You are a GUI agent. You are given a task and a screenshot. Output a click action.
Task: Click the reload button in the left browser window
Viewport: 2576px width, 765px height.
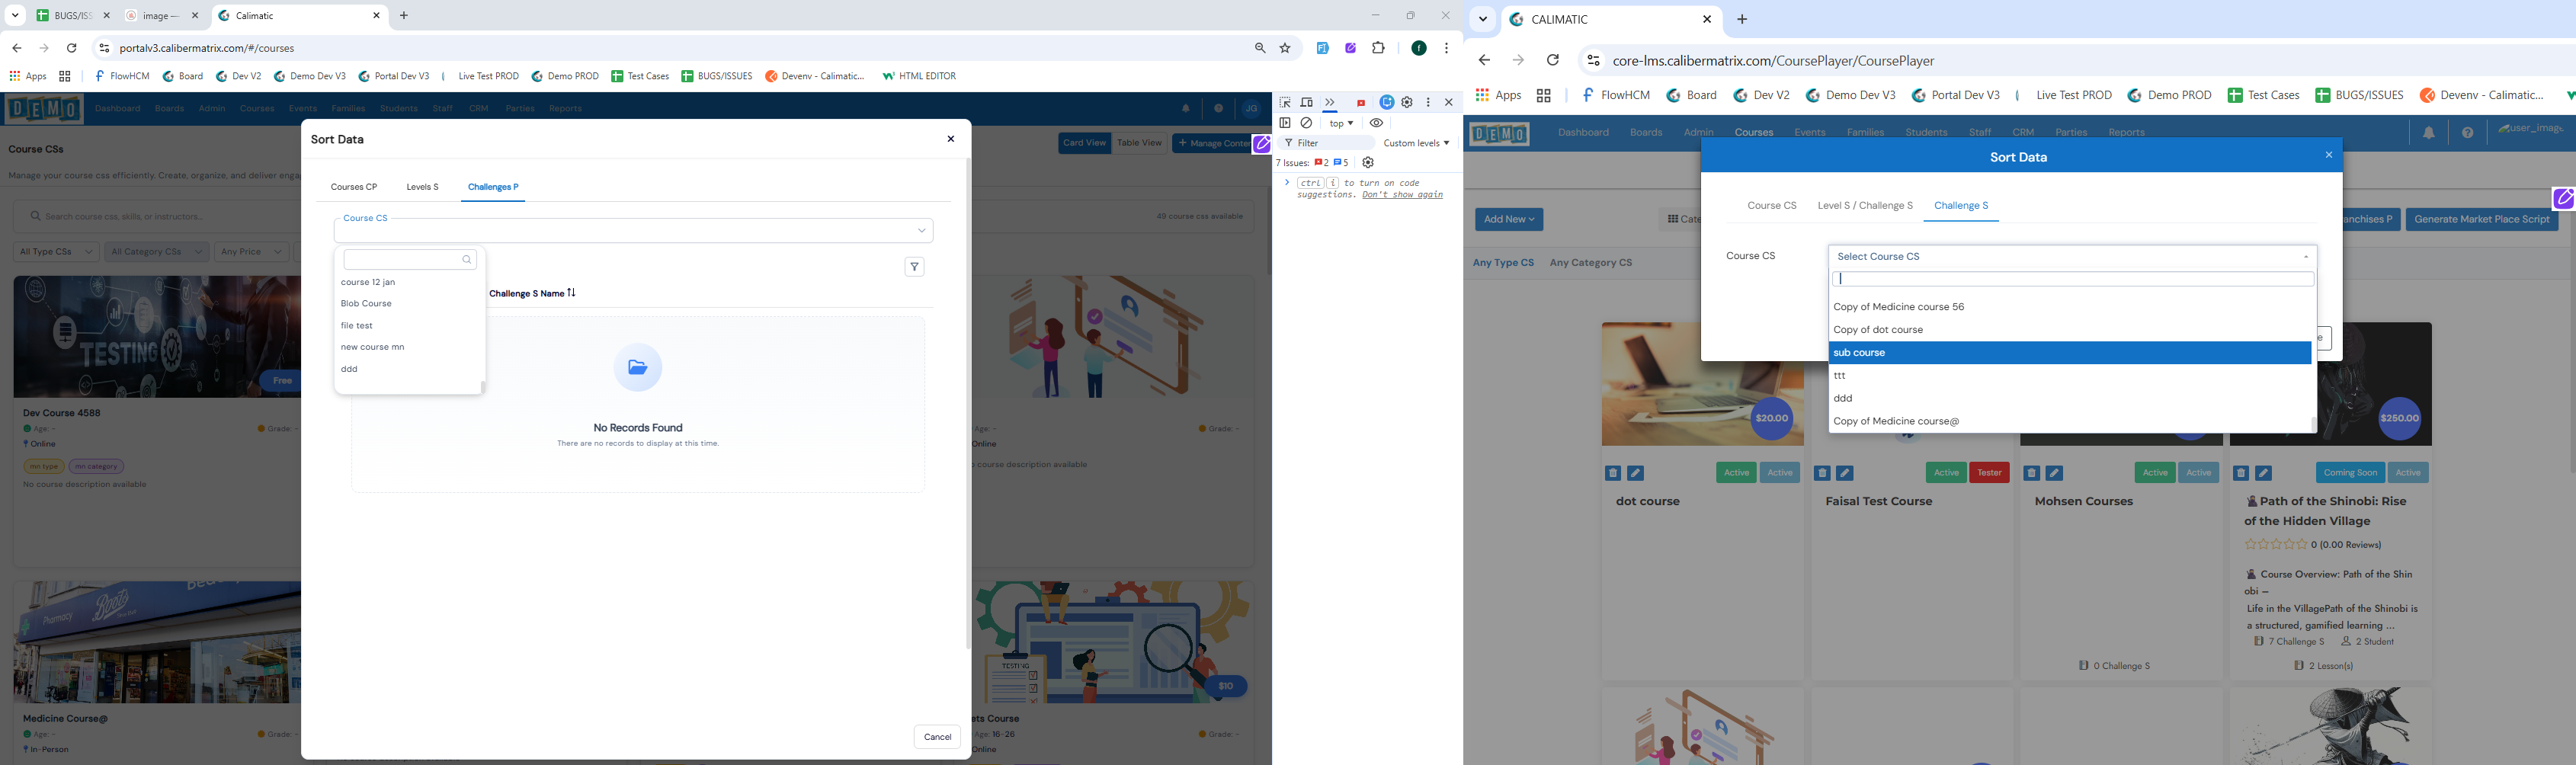point(72,48)
